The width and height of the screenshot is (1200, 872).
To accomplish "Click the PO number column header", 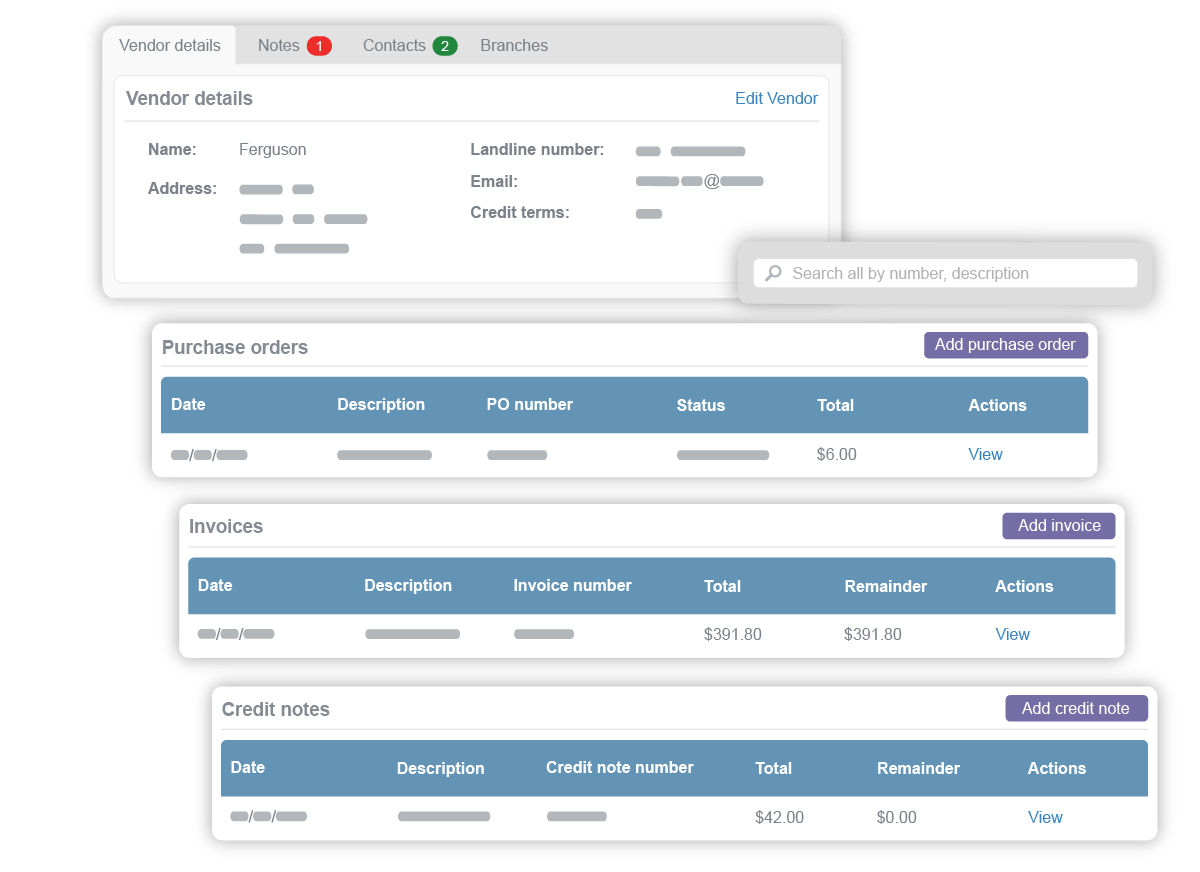I will tap(529, 405).
